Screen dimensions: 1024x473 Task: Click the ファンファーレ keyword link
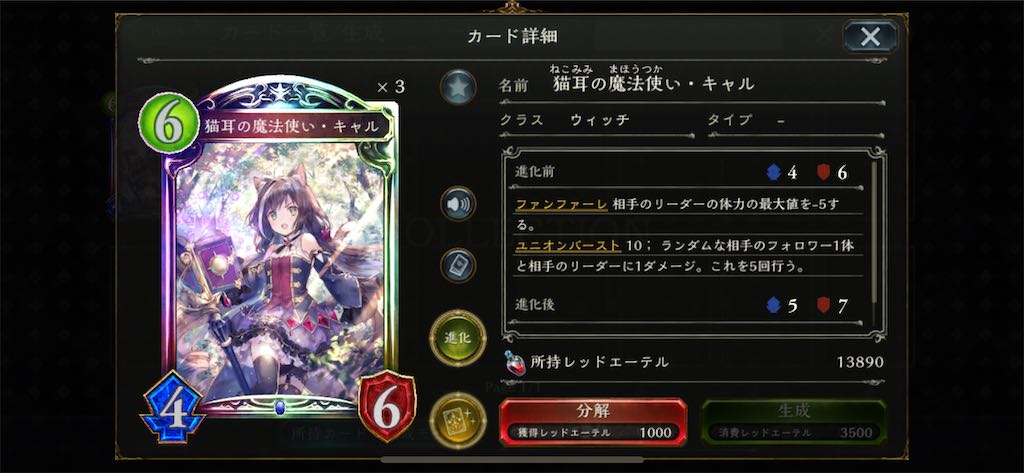click(562, 204)
